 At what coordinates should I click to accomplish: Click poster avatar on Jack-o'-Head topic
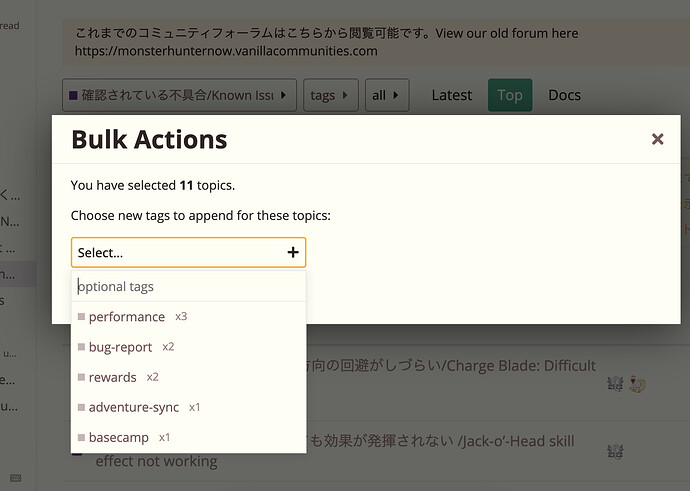[615, 451]
